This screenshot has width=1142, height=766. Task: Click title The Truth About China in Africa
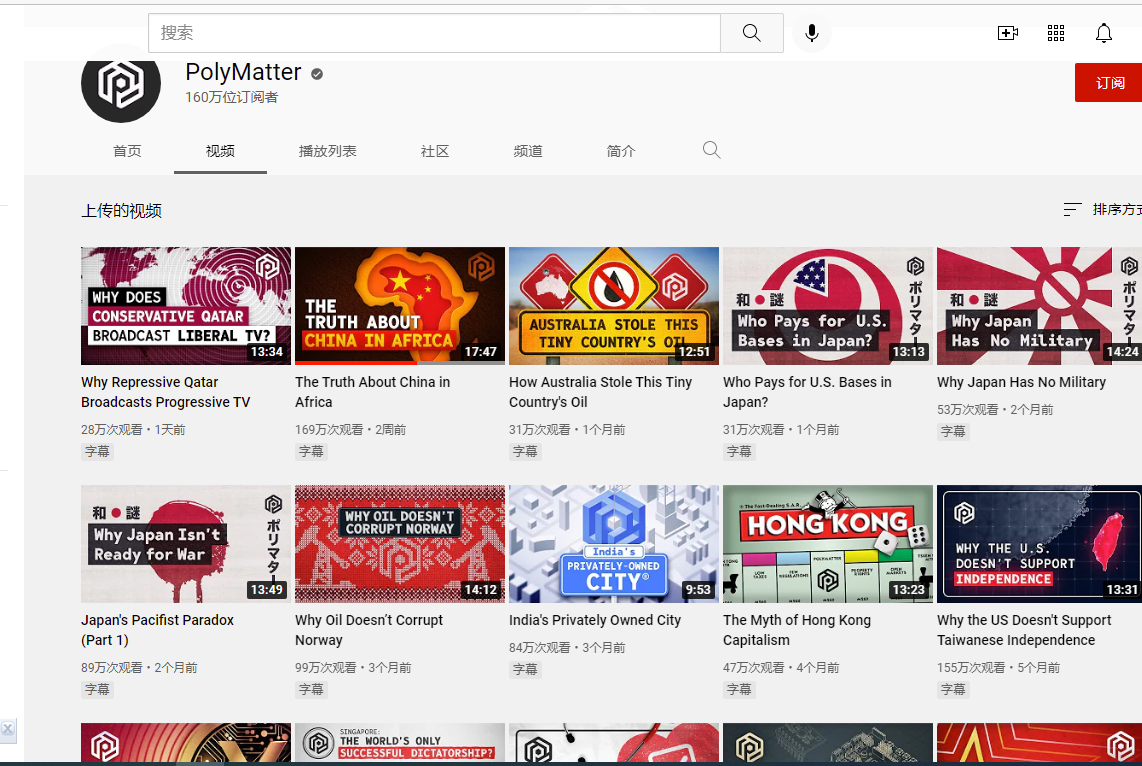[372, 392]
